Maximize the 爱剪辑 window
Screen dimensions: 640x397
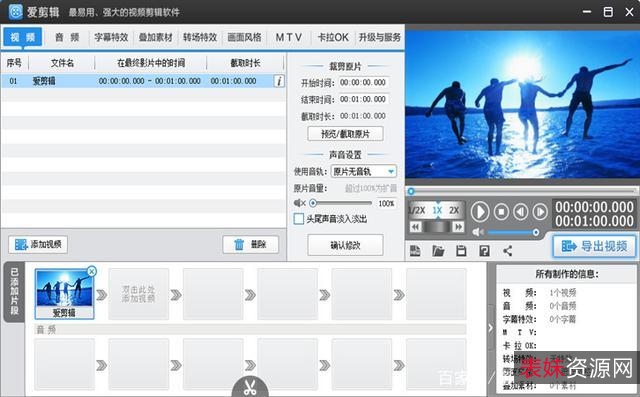point(608,11)
